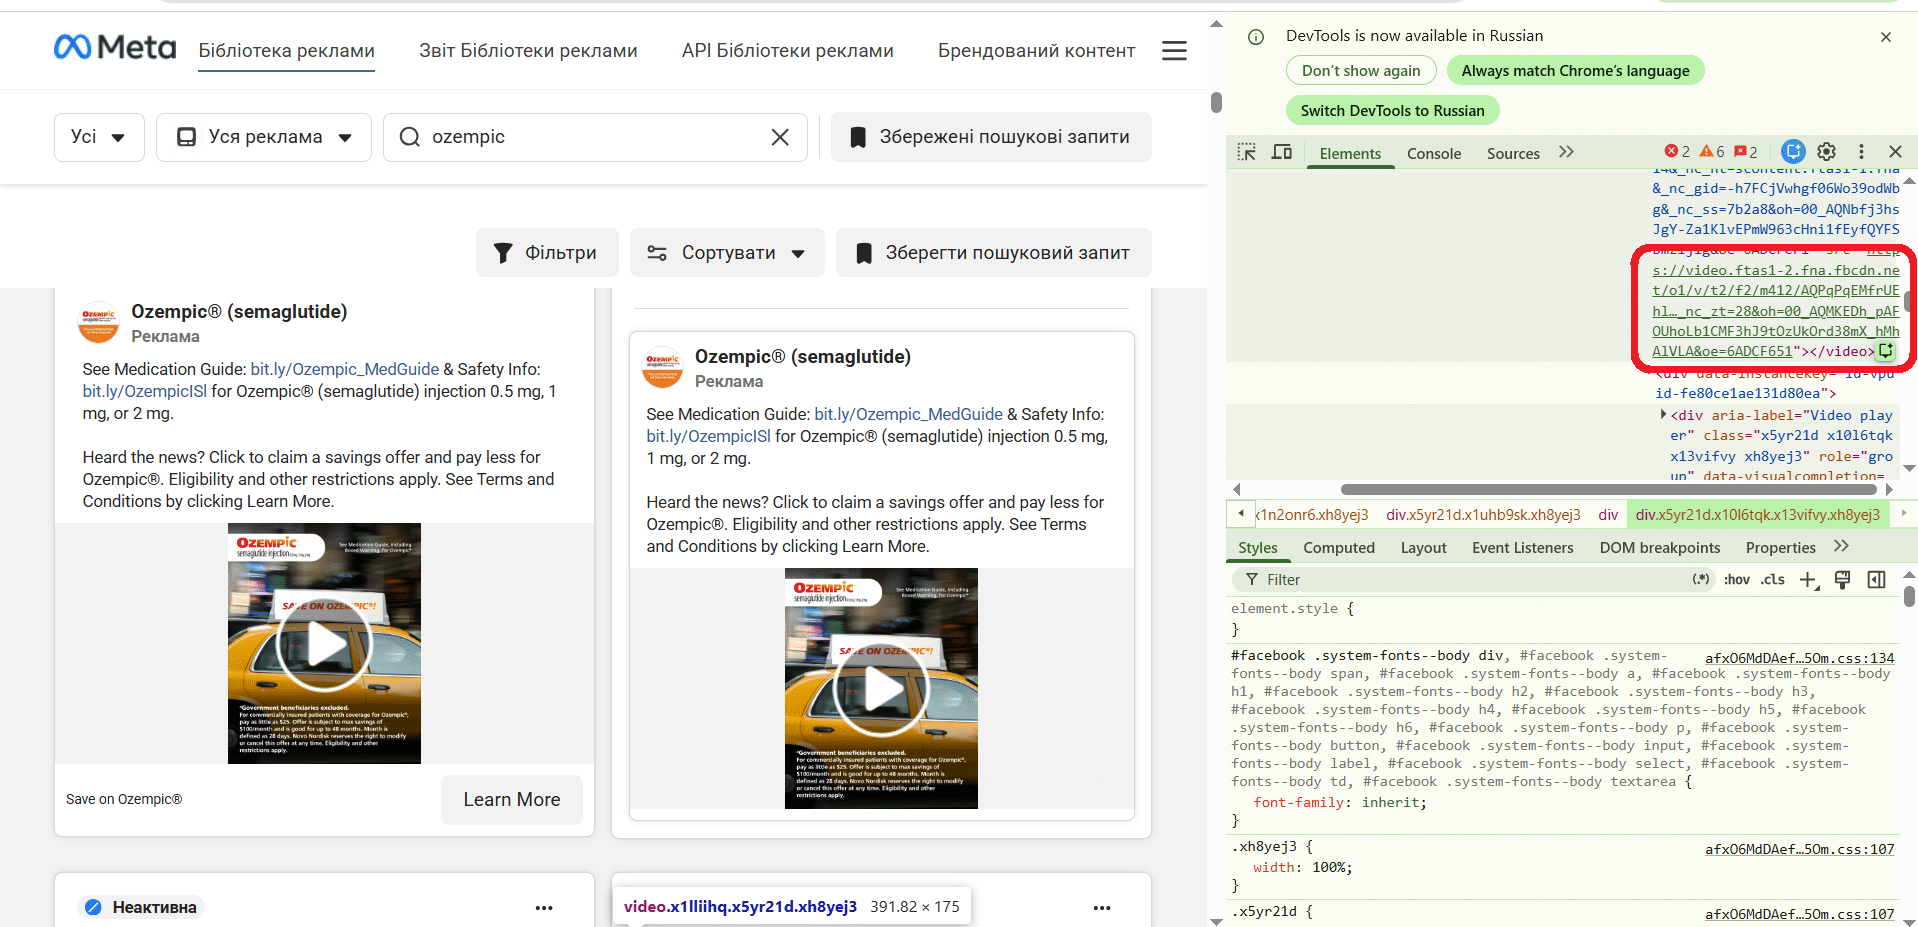Toggle the :hov element state panel
The image size is (1918, 927).
1737,580
